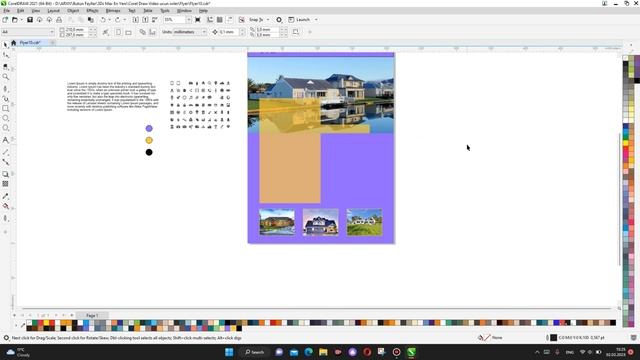Select the Artistic Media tool
Viewport: 640px width, 360px height.
(5, 98)
